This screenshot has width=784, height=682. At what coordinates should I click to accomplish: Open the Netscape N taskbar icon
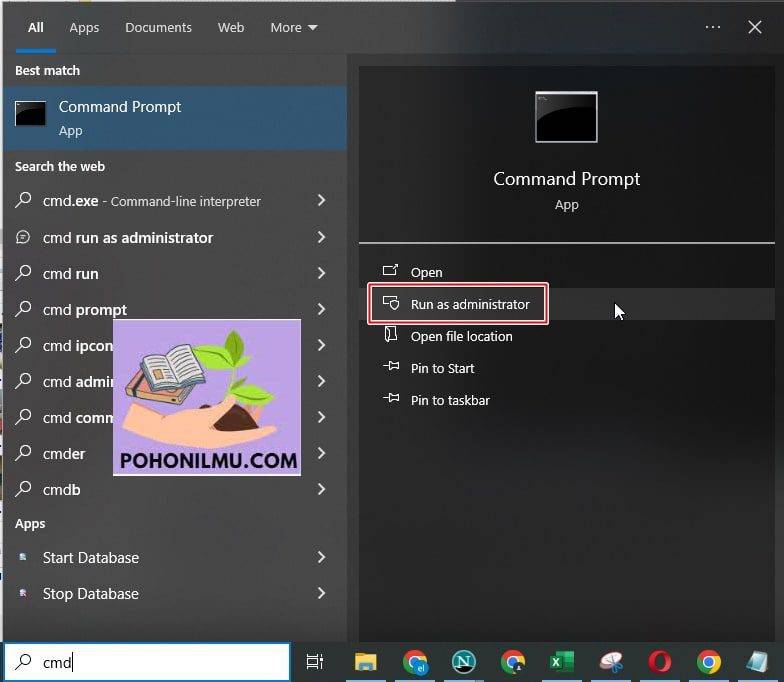(x=464, y=662)
